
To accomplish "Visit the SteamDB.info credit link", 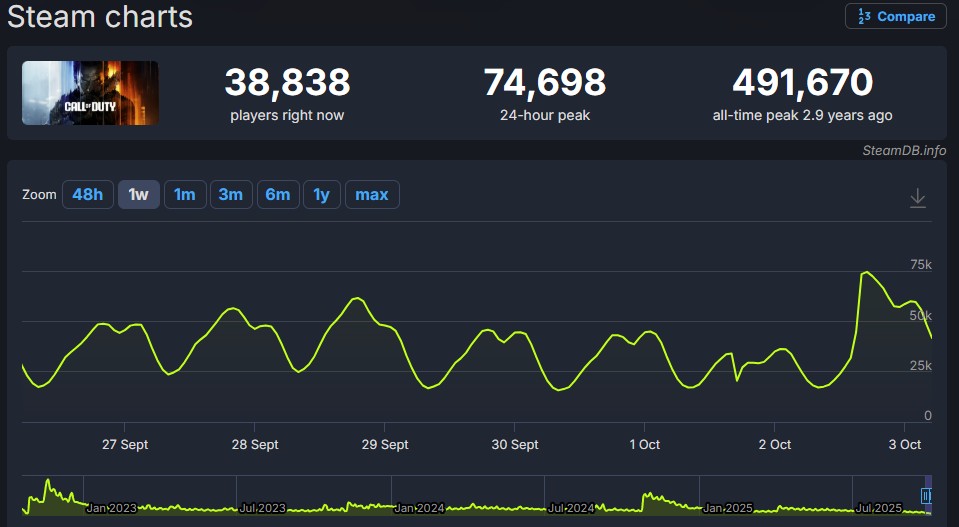I will click(904, 150).
